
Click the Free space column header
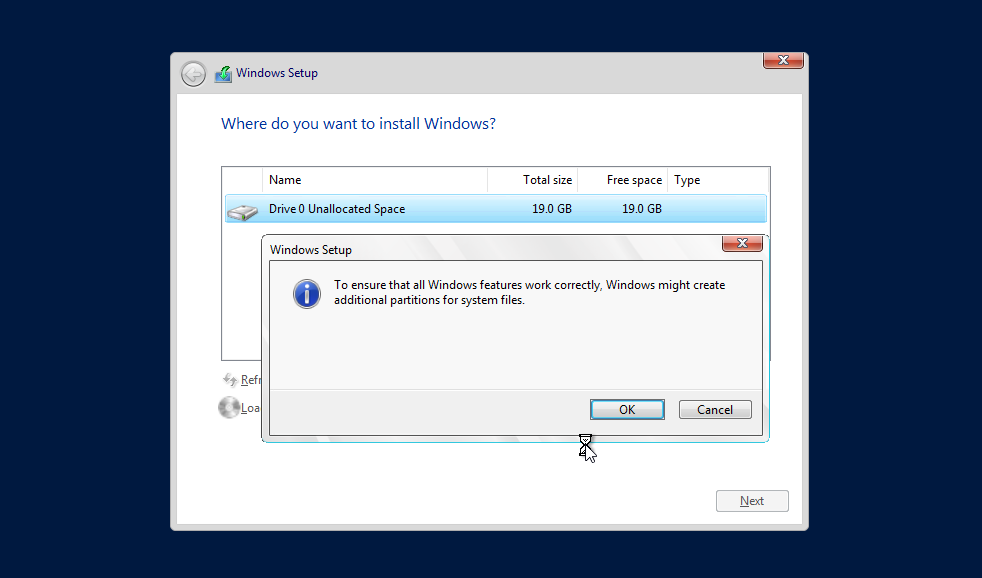coord(623,180)
